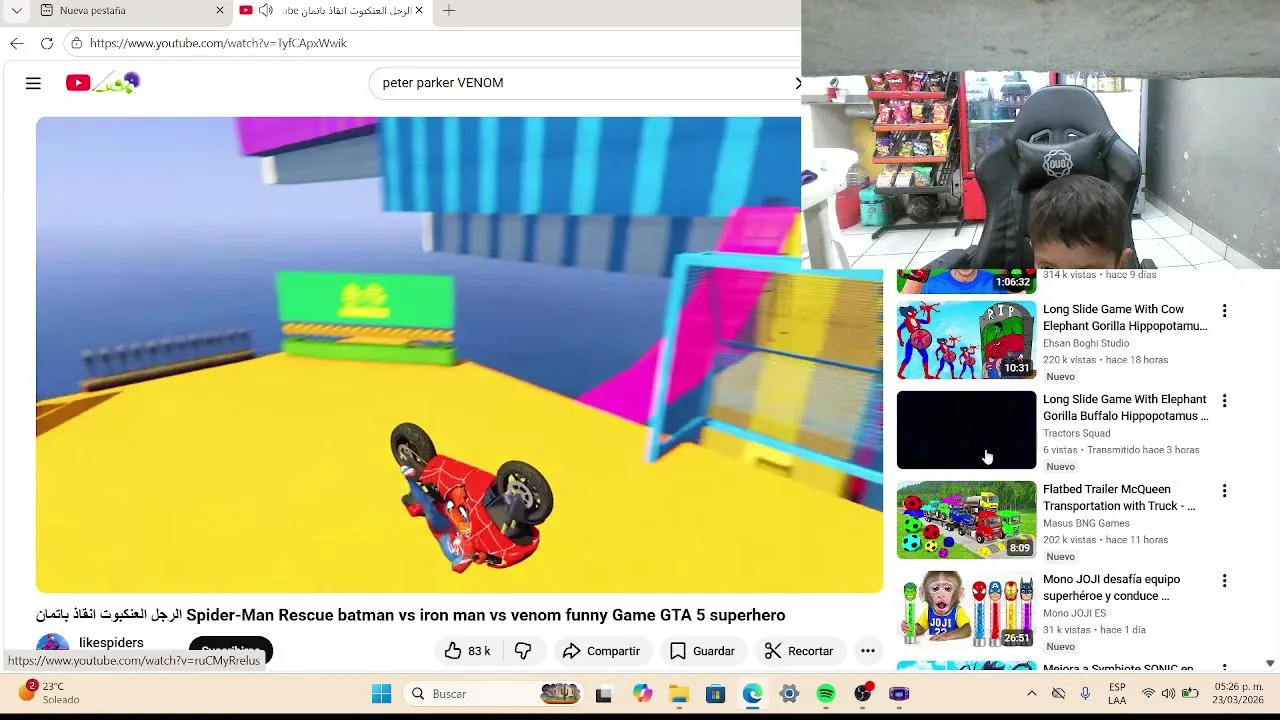Open Settings gear on taskbar
This screenshot has width=1280, height=720.
(789, 694)
